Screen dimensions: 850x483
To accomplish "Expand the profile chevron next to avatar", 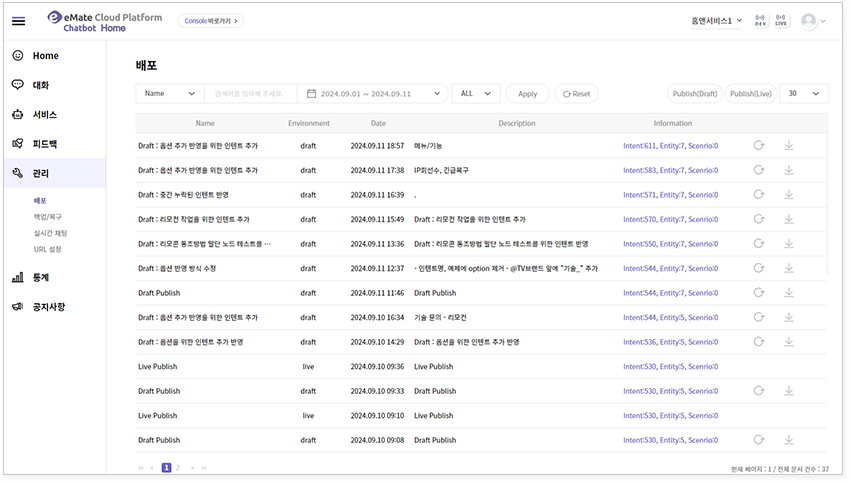I will (x=823, y=21).
